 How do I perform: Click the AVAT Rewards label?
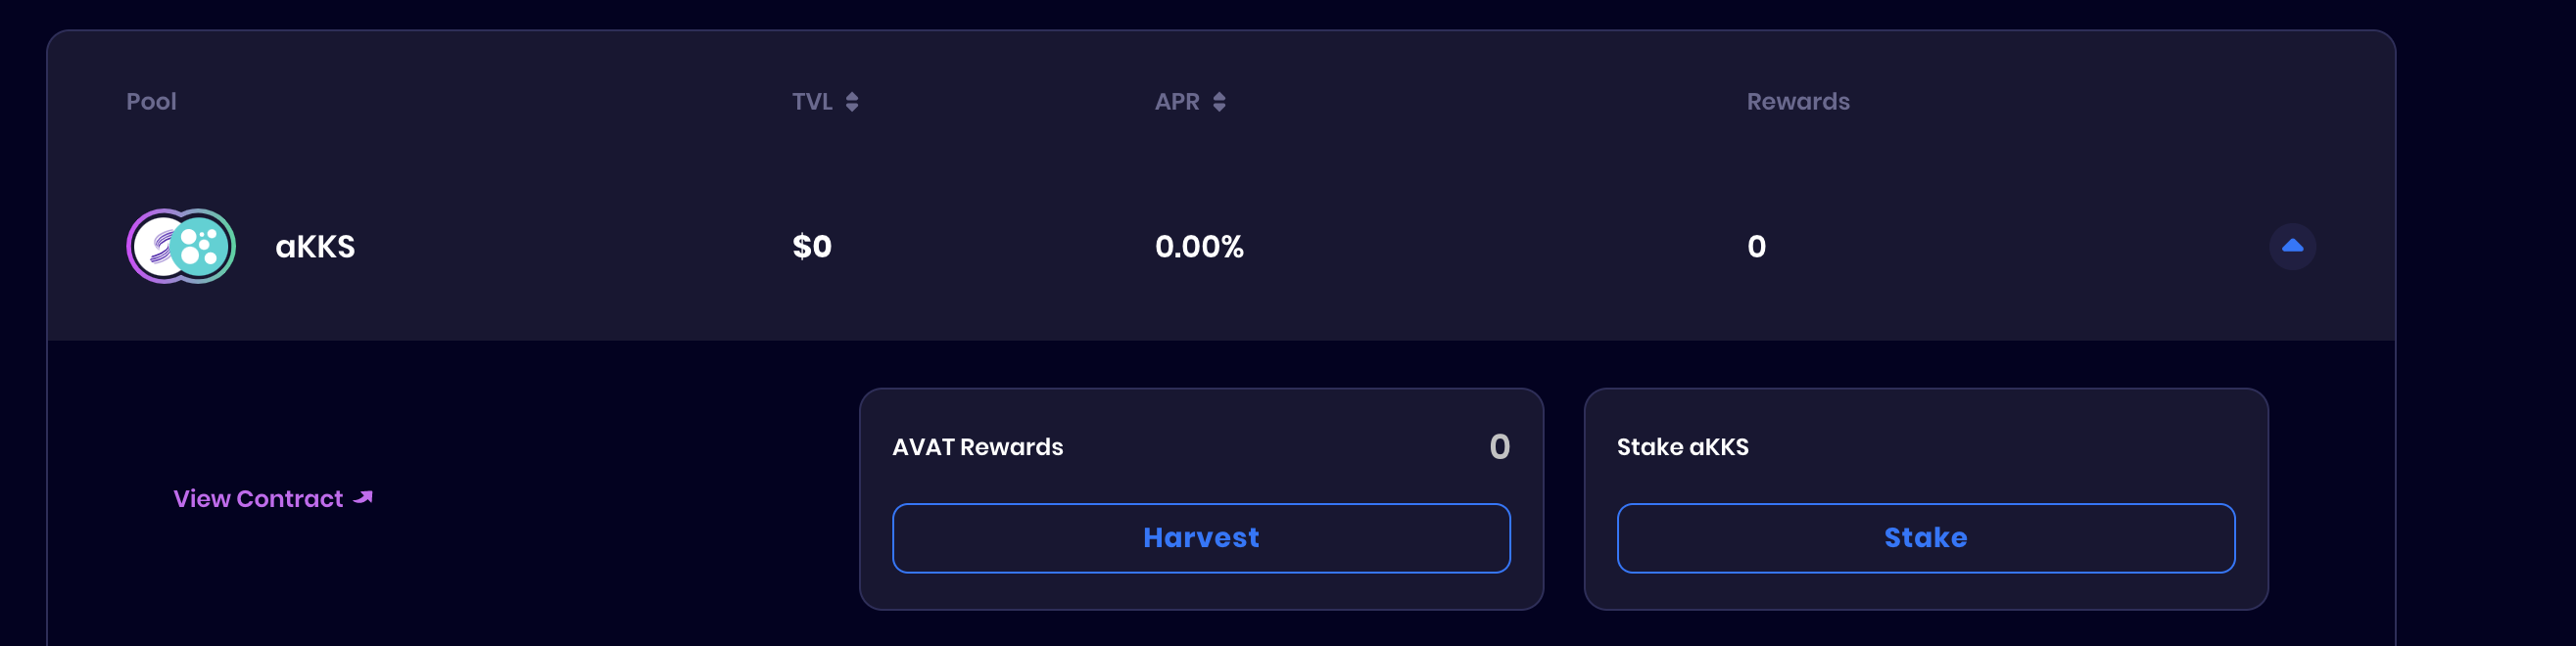(977, 447)
